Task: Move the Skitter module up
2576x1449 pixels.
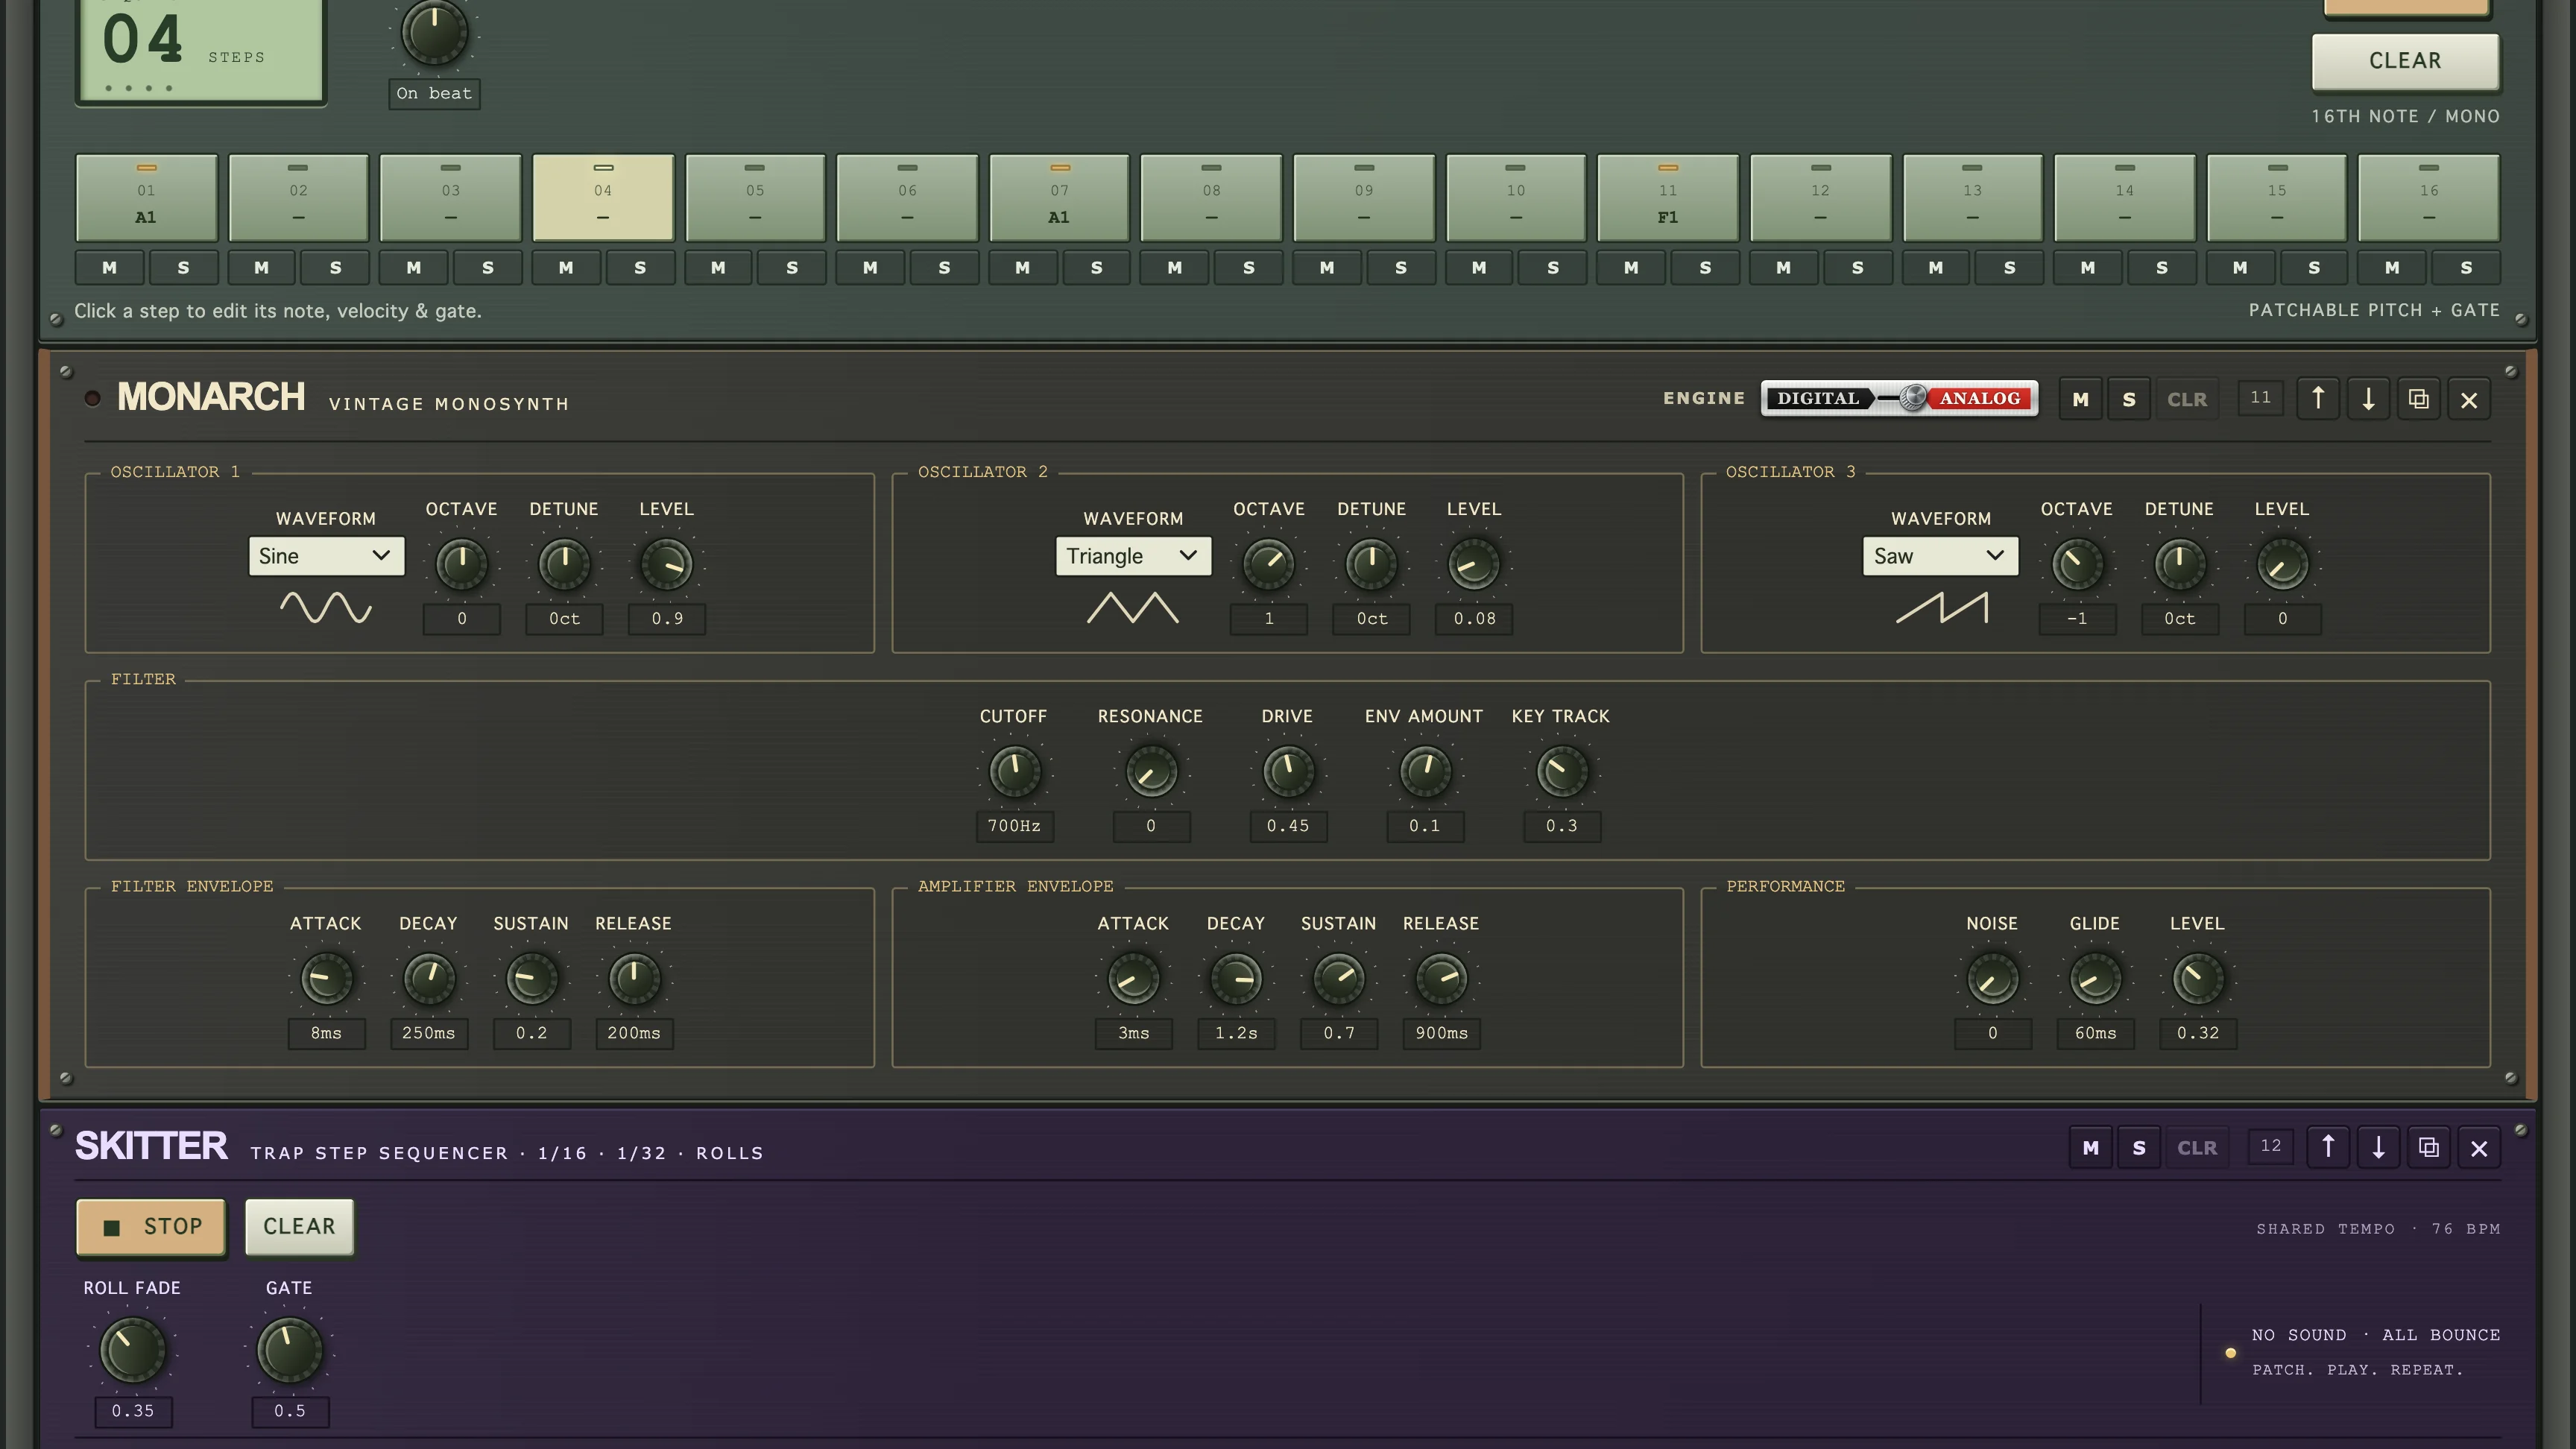Action: (x=2328, y=1147)
